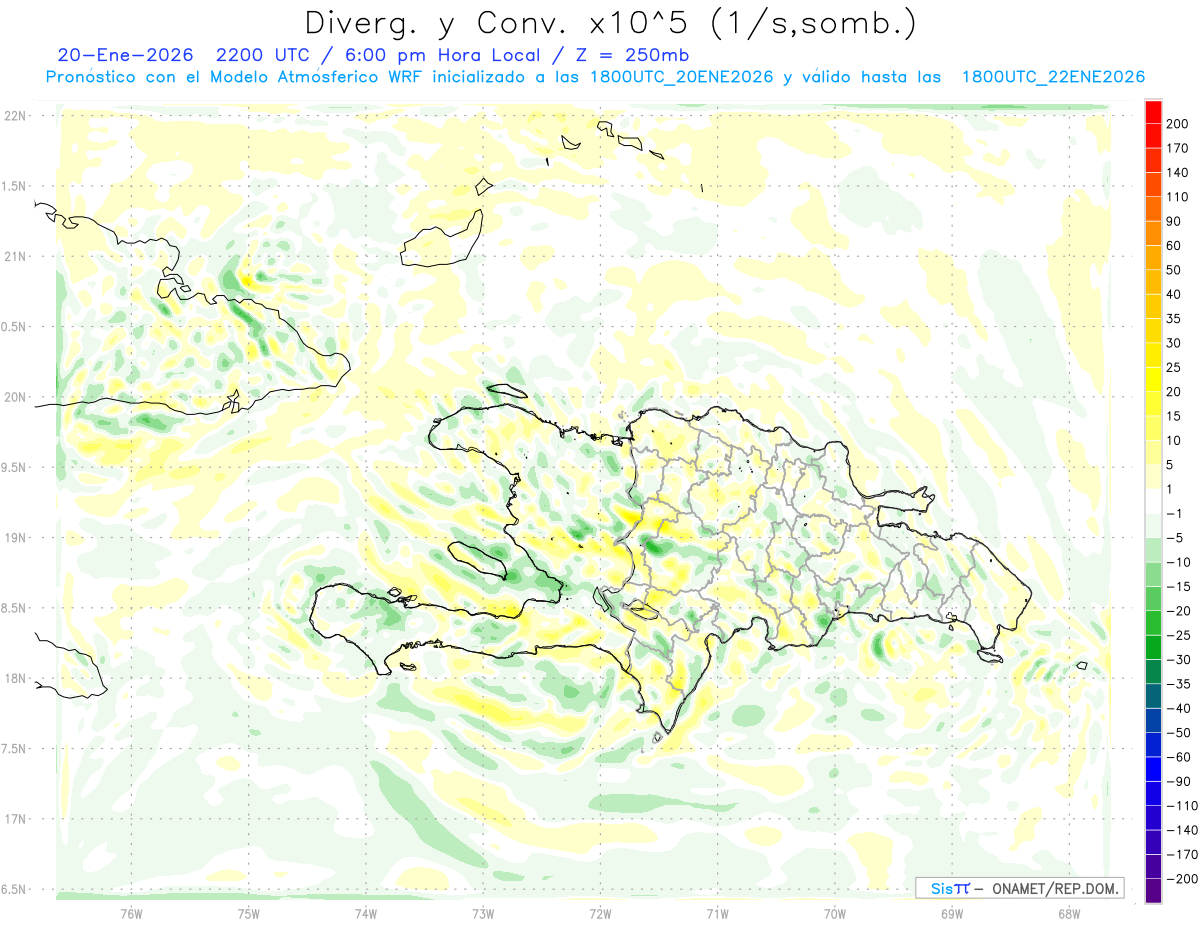Click the white color bar segment between 1 and -1

pyautogui.click(x=1153, y=501)
